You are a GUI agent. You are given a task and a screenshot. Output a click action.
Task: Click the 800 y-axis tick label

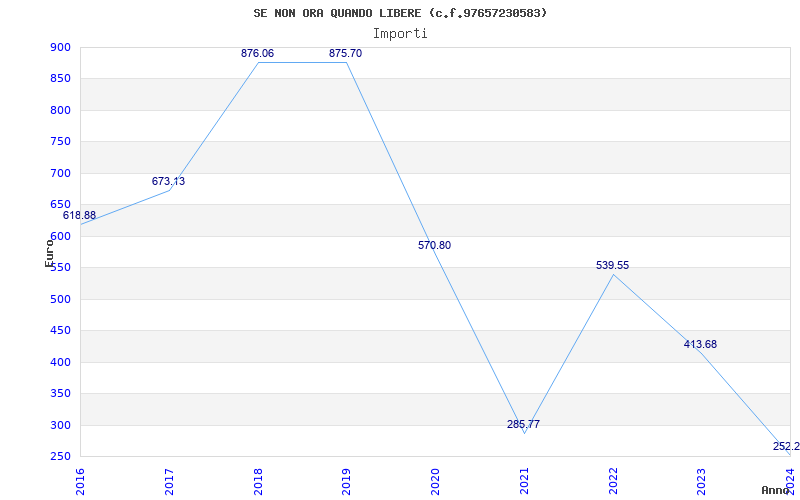coord(60,110)
